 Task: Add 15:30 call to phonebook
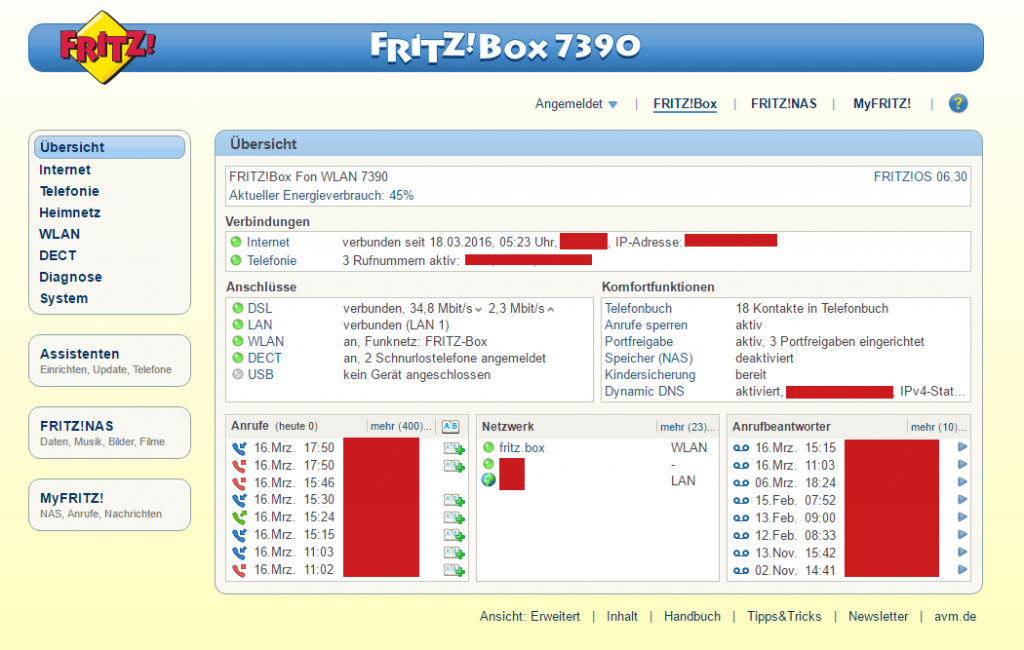pos(454,500)
